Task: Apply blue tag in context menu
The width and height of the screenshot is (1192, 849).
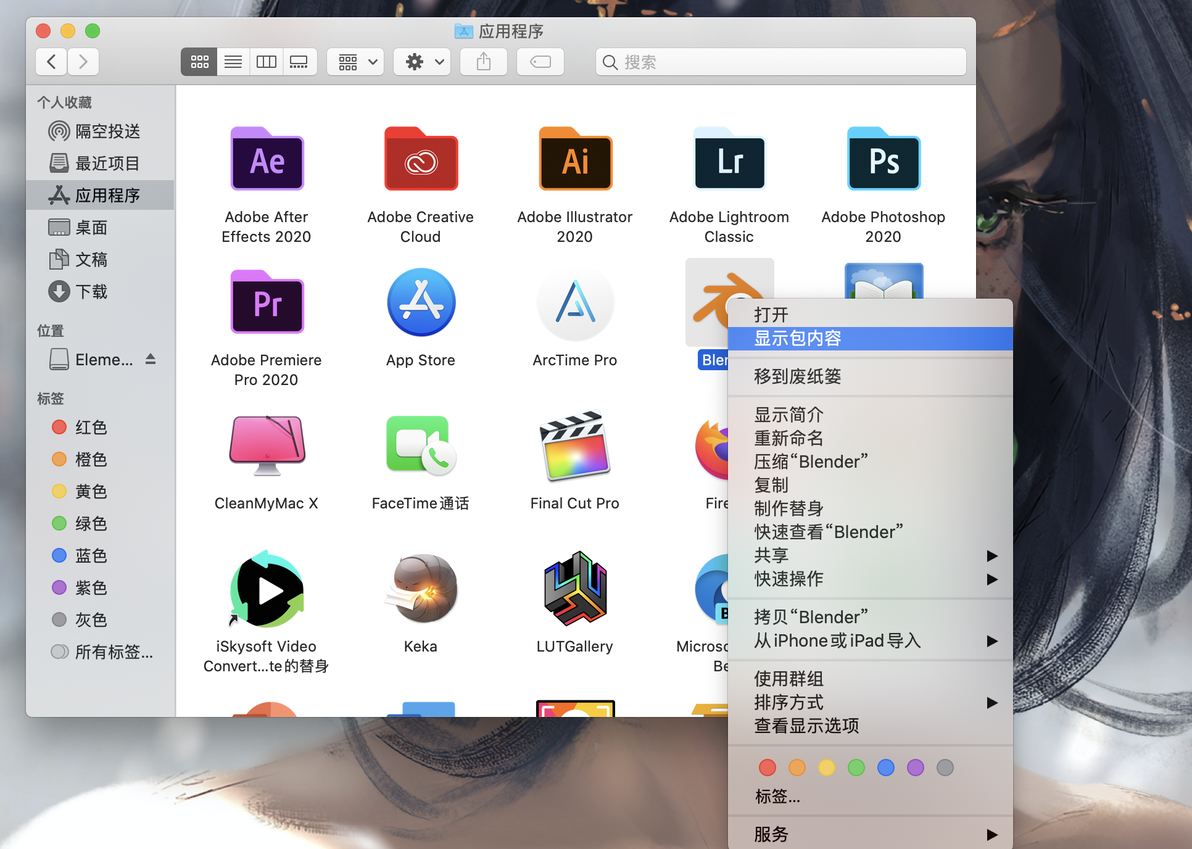Action: pos(886,768)
